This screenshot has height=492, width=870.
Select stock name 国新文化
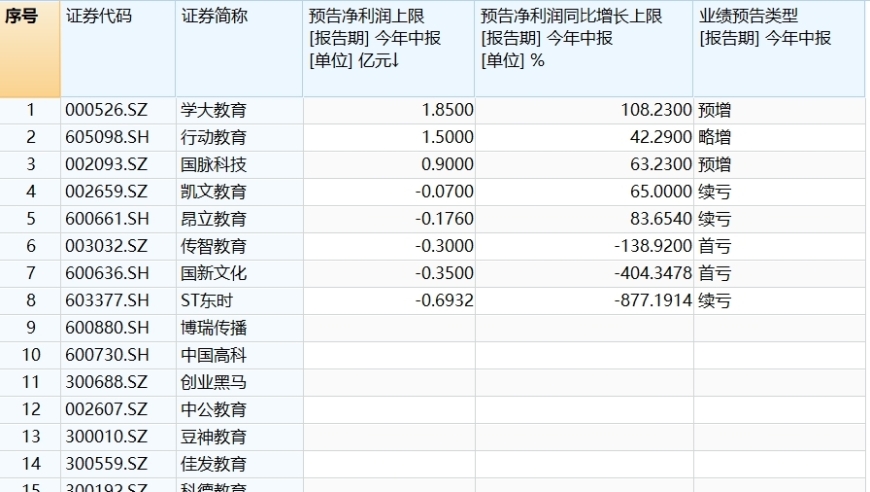(214, 273)
